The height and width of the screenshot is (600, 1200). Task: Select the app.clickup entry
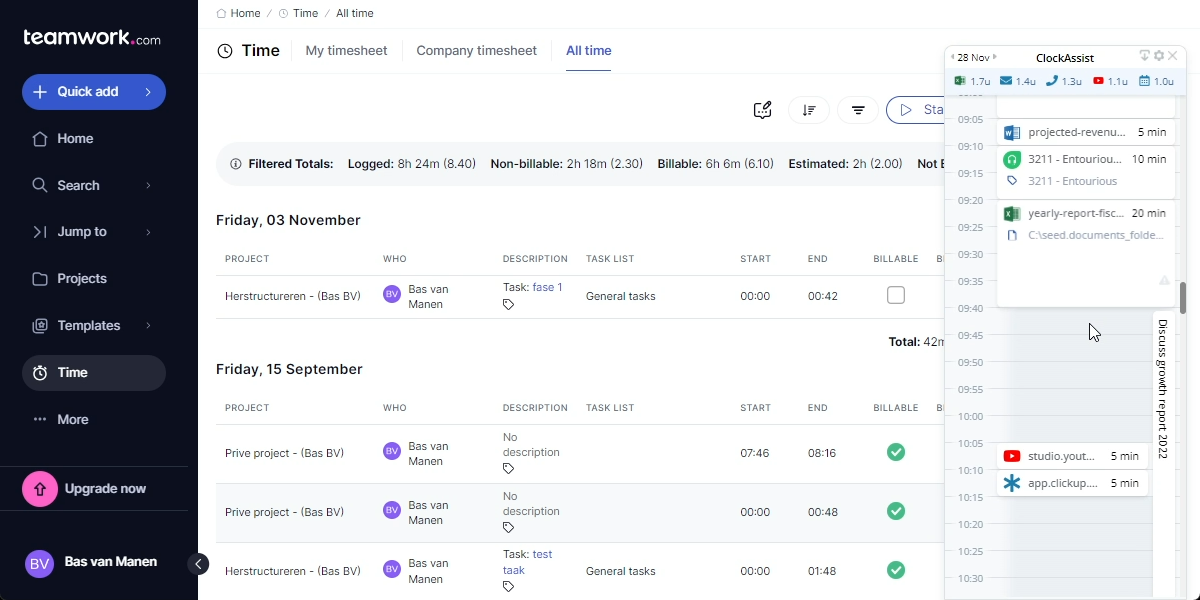(x=1073, y=483)
